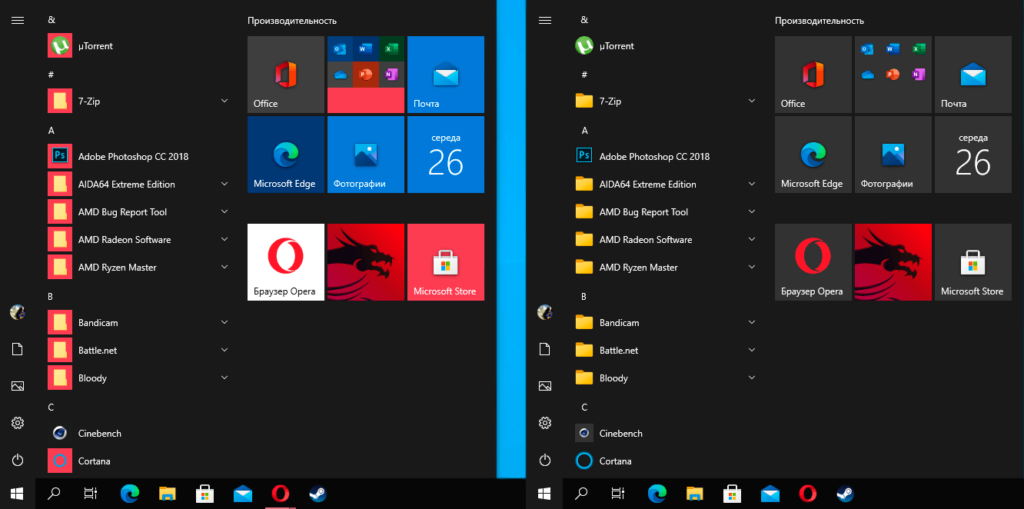Open user account avatar in left sidebar

(18, 312)
